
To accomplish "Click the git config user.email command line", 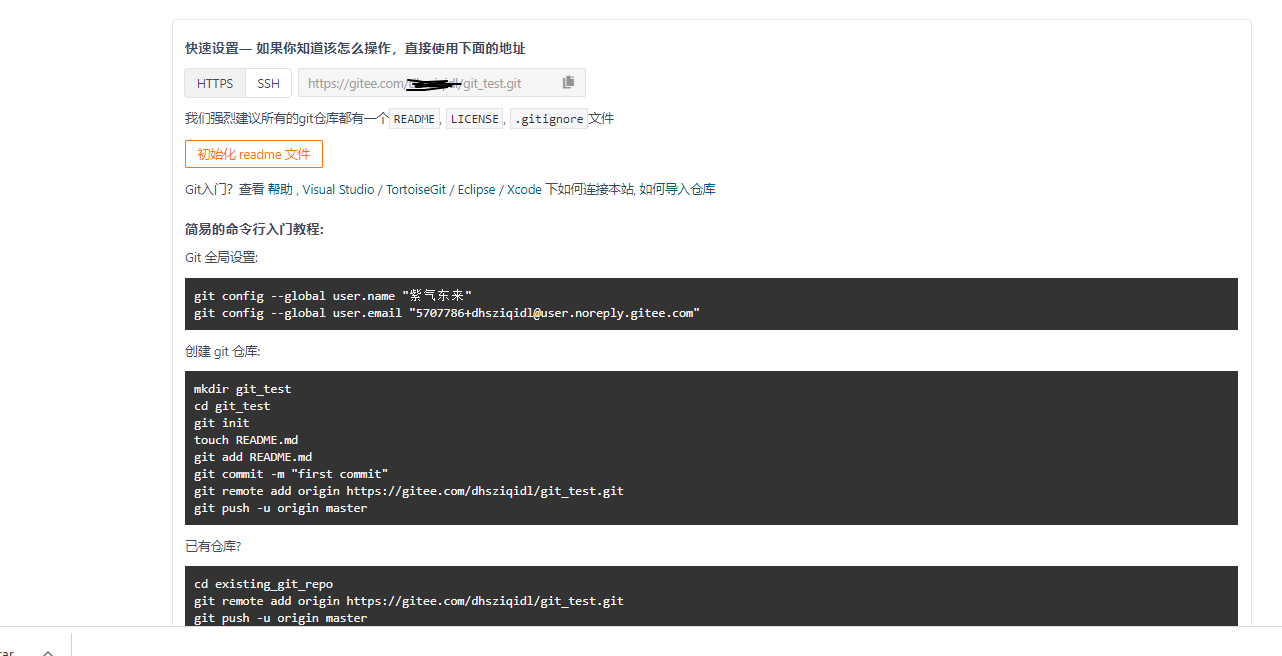I will pos(447,313).
